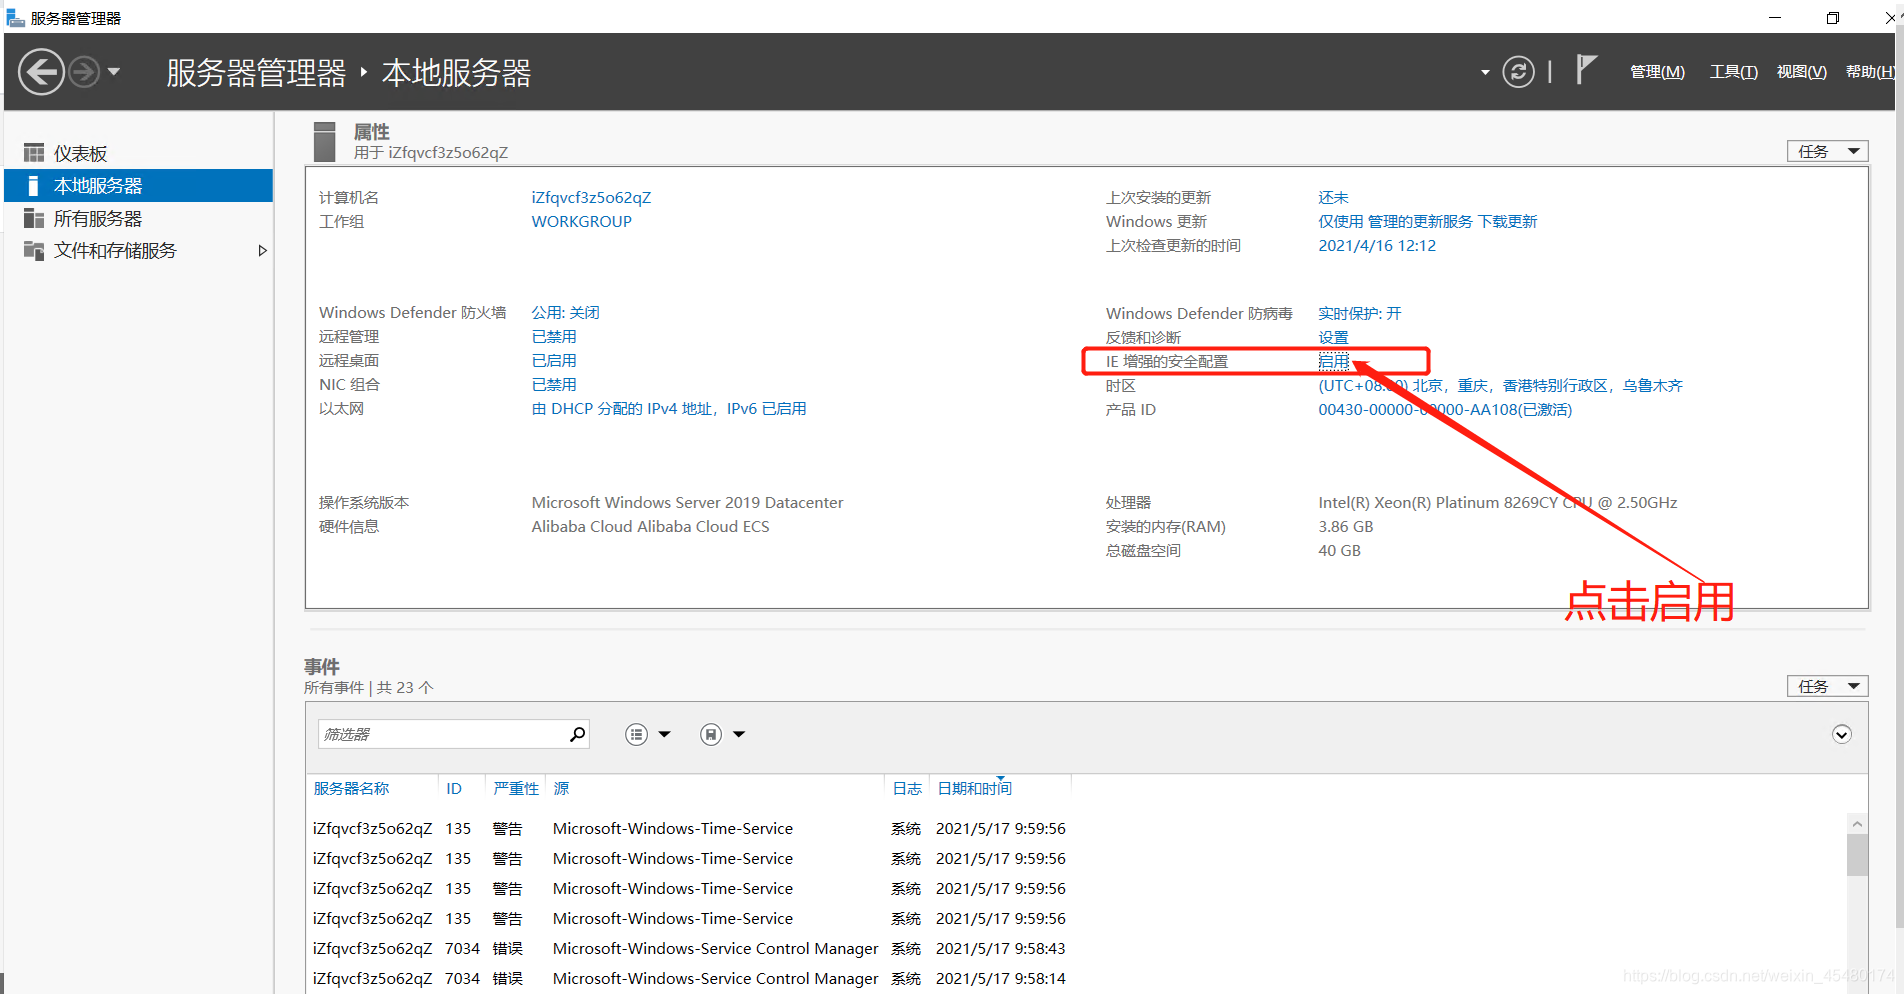Open the 任务 dropdown in 属性 section
1904x994 pixels.
coord(1827,151)
